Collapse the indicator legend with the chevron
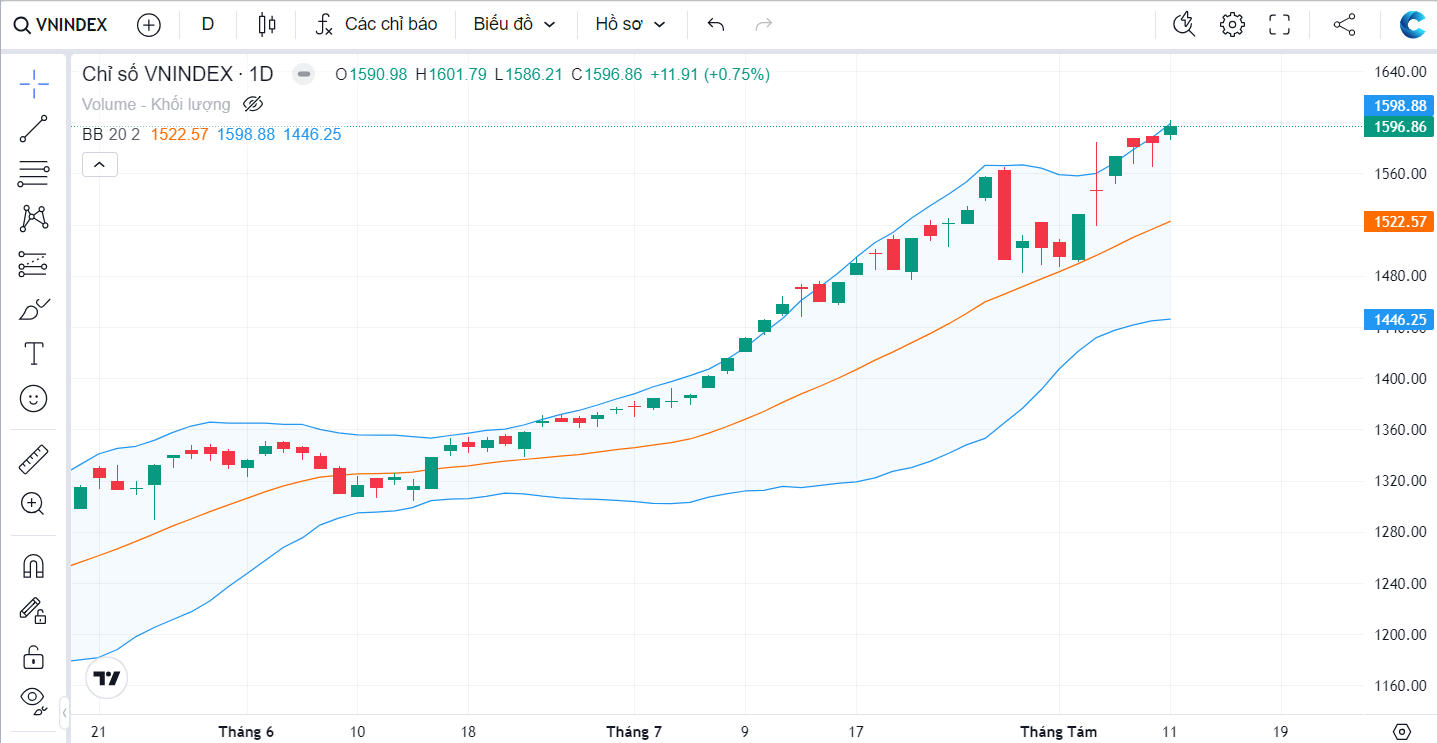This screenshot has height=743, width=1437. click(100, 165)
